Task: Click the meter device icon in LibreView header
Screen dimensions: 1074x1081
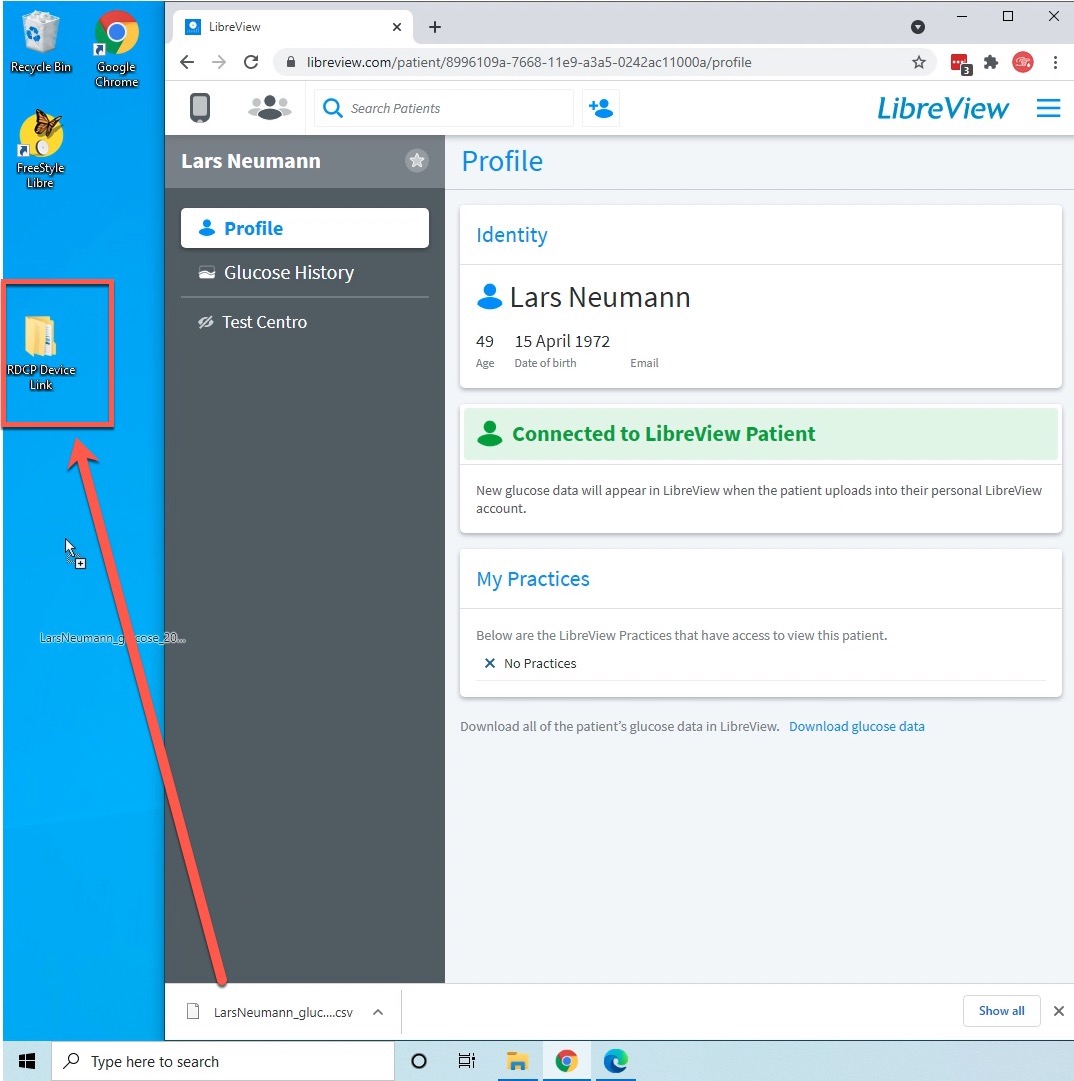Action: point(200,108)
